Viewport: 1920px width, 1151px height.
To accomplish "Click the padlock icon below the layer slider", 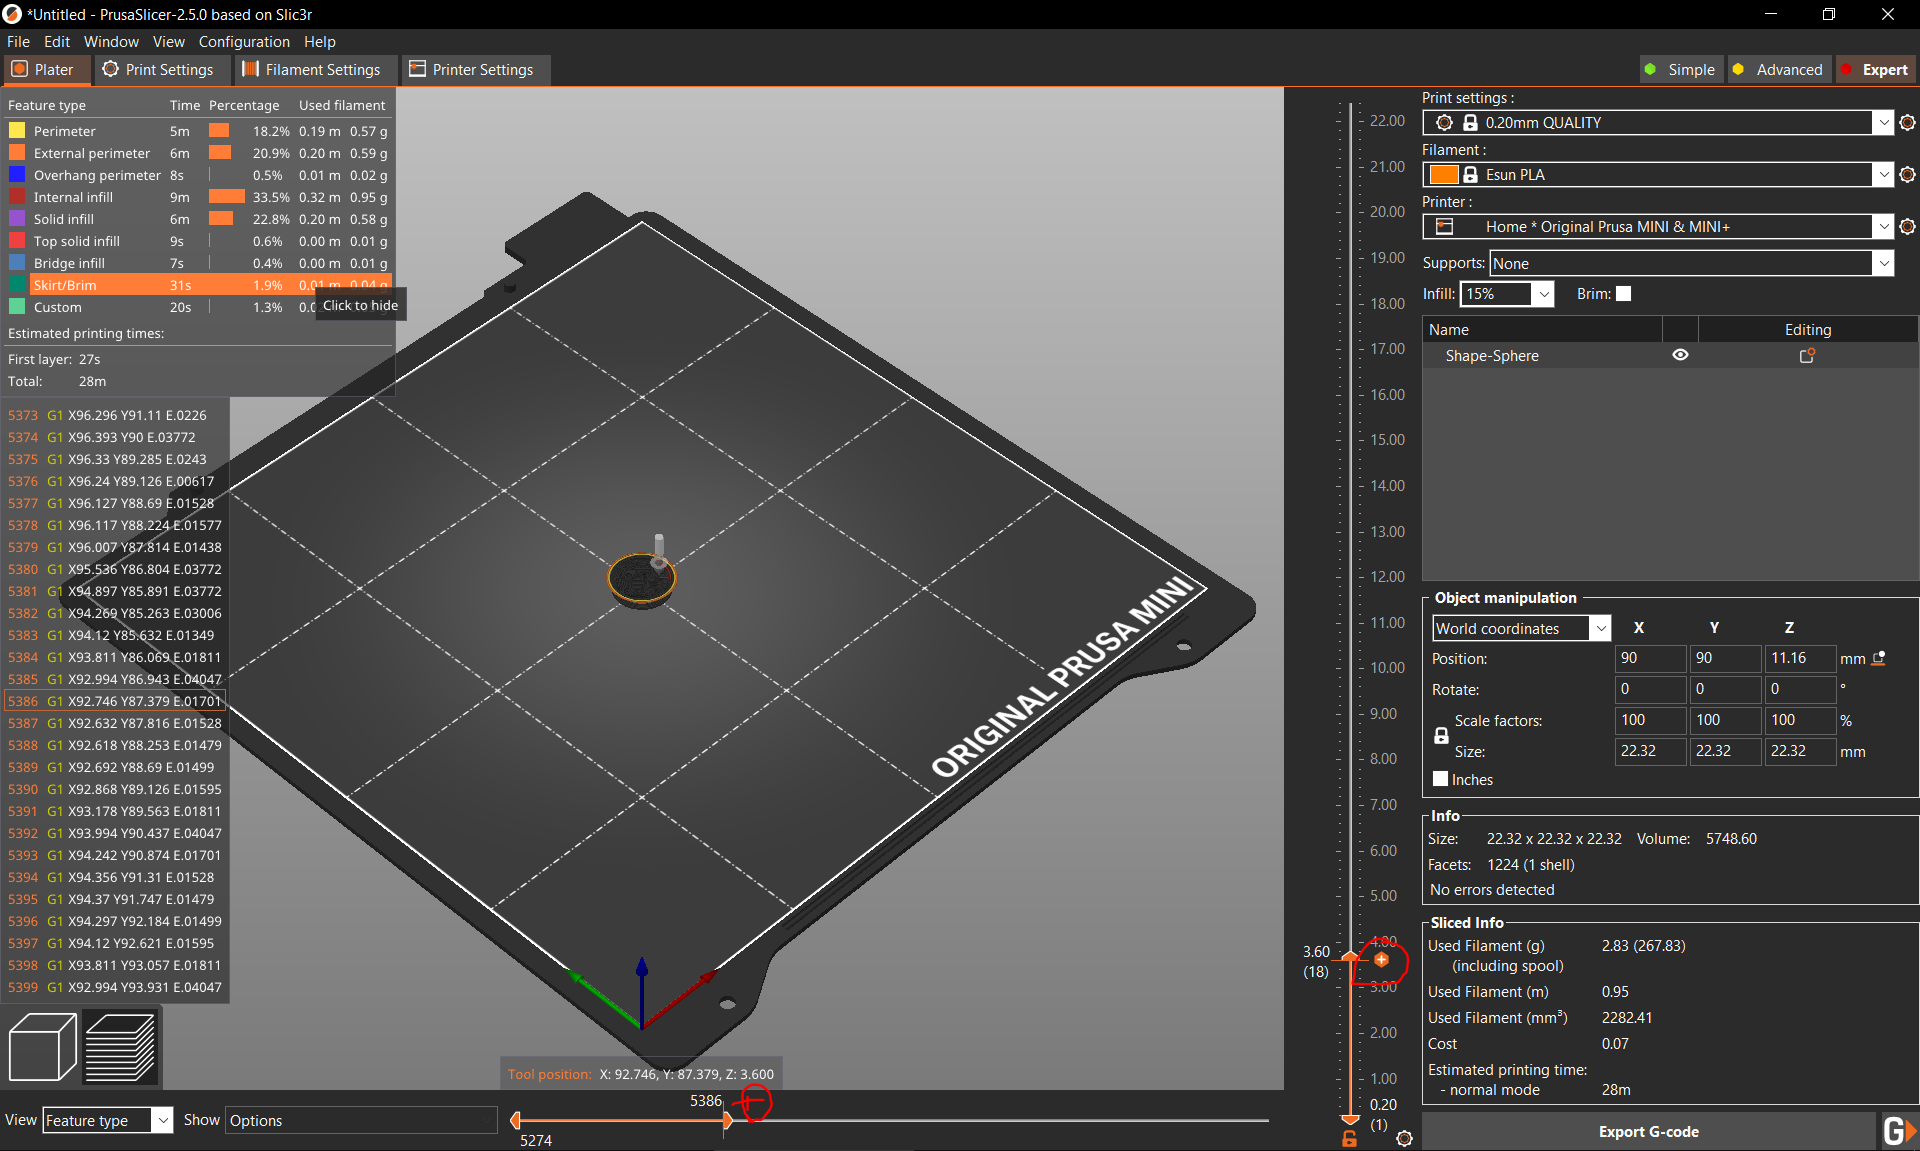I will (1348, 1138).
